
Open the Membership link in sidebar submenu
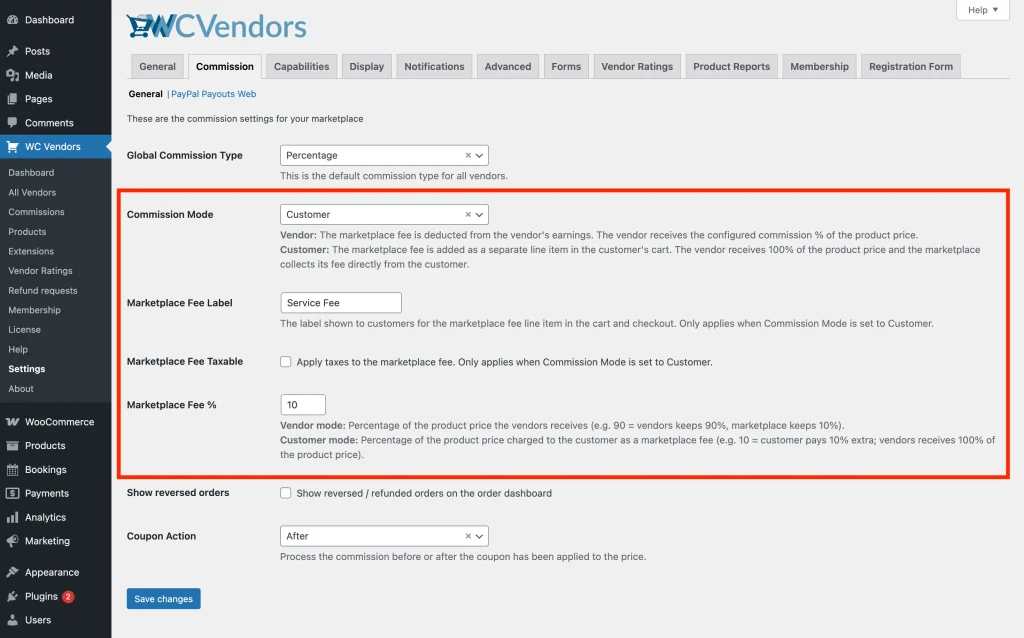tap(35, 310)
